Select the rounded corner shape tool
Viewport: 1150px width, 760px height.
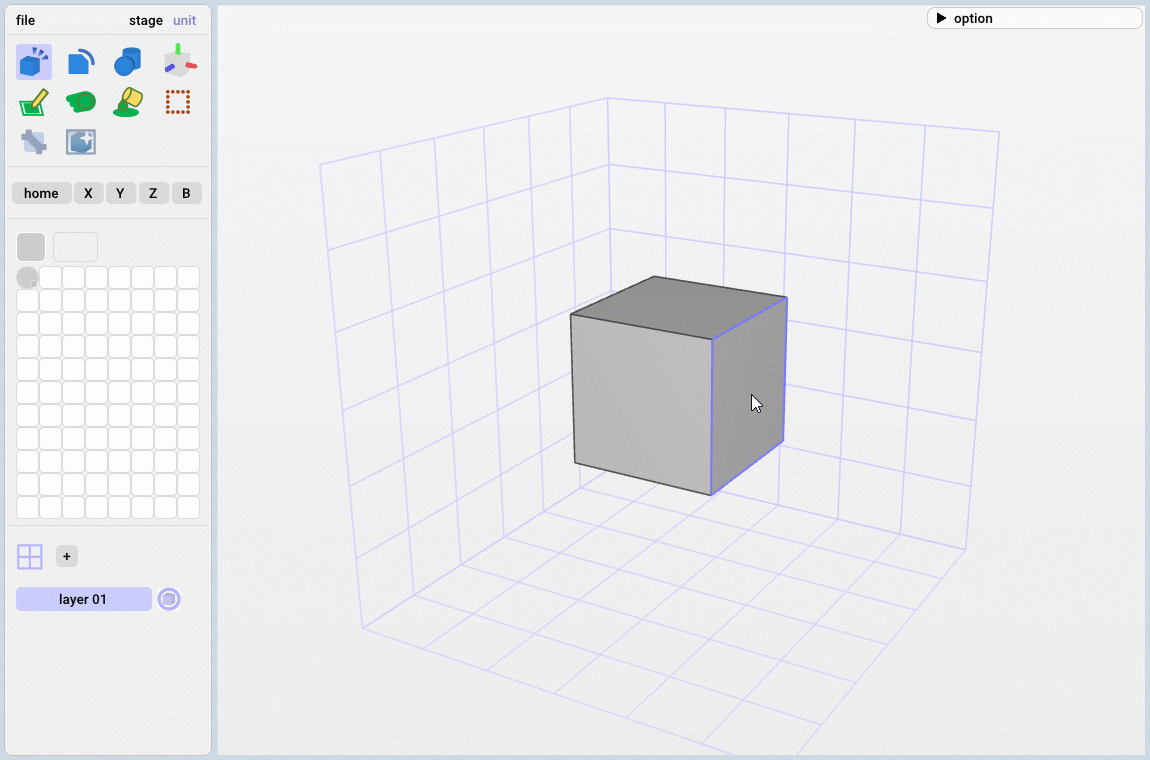click(81, 62)
